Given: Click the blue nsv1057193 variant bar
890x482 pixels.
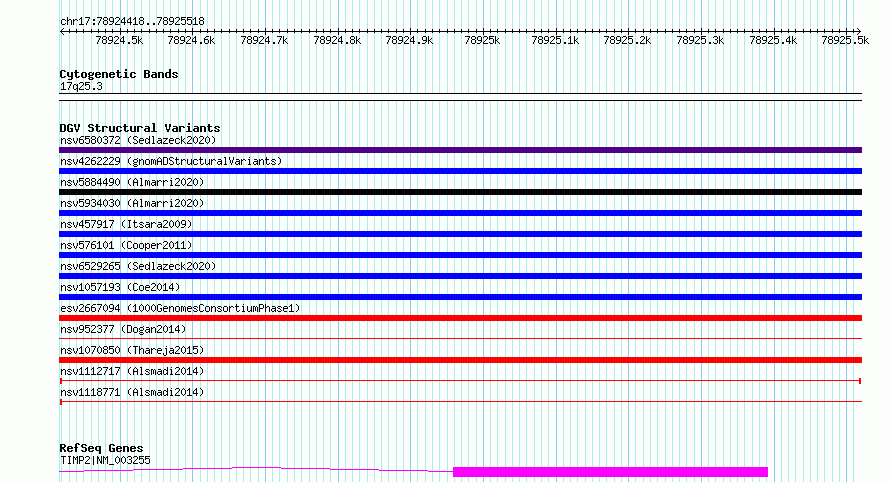Looking at the screenshot, I should click(460, 297).
